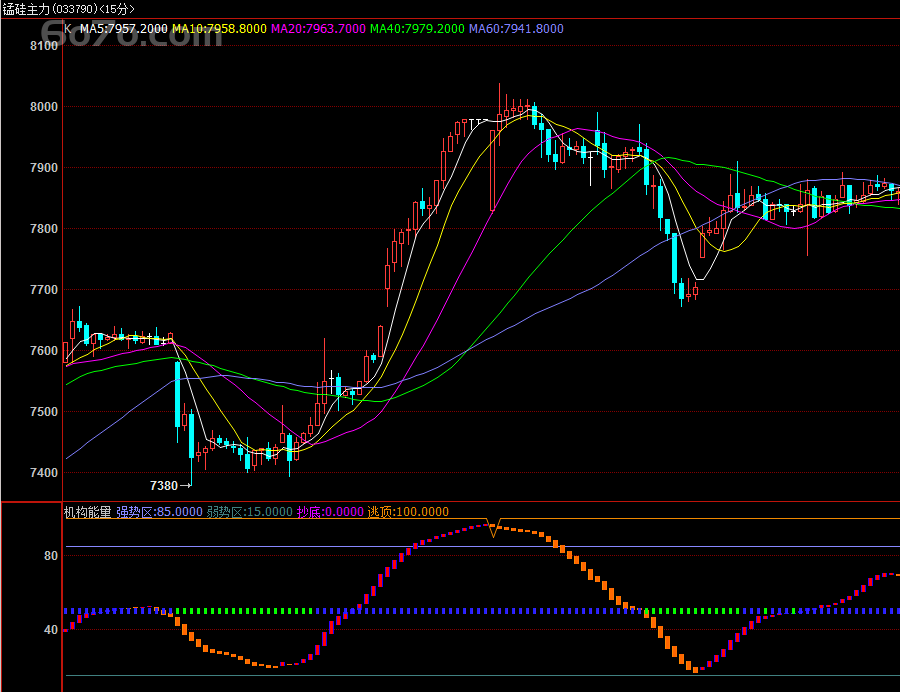900x692 pixels.
Task: Click the 7600 price axis label
Action: [44, 351]
